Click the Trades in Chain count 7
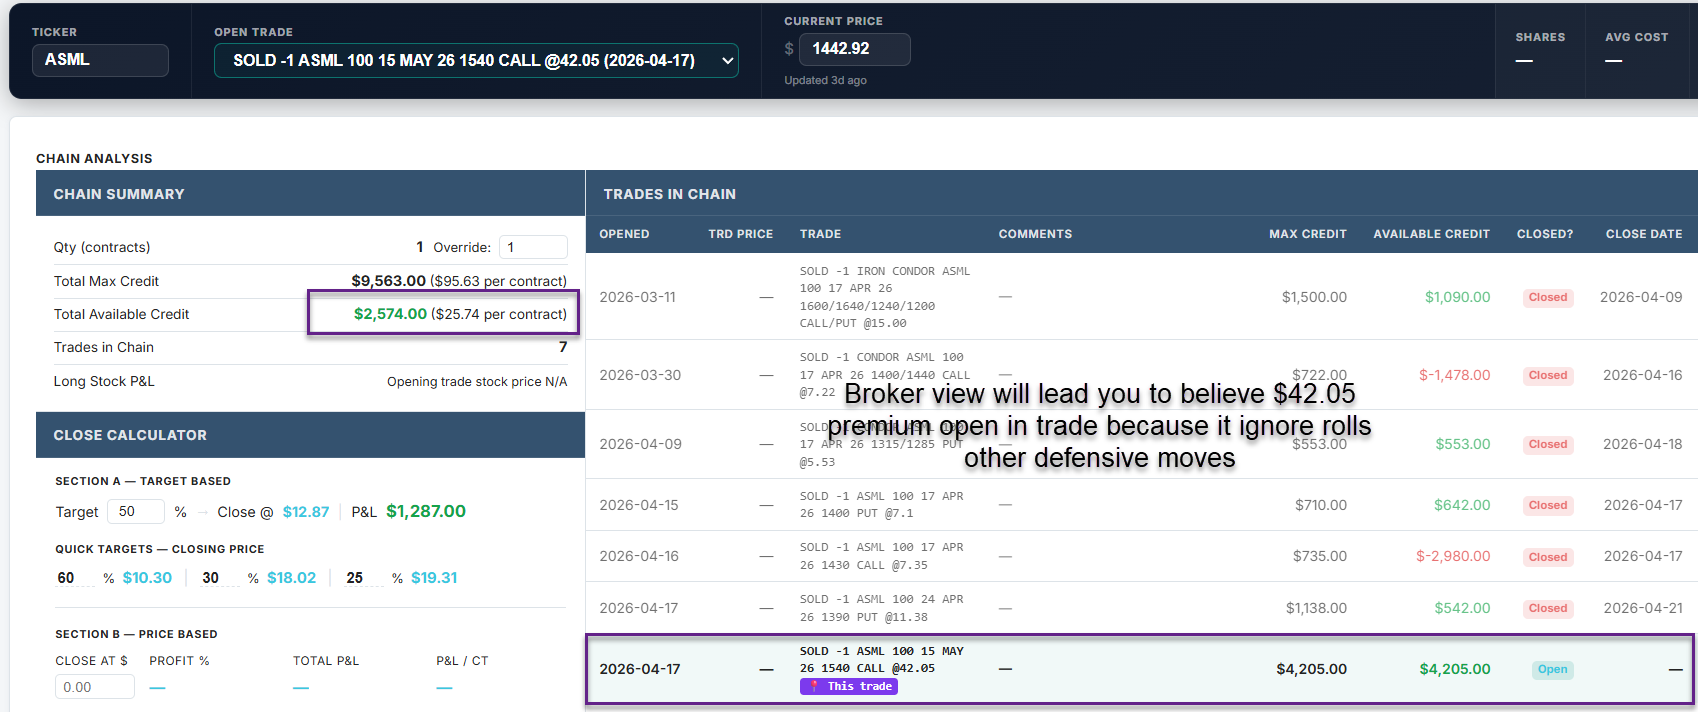Viewport: 1698px width, 712px height. click(563, 347)
